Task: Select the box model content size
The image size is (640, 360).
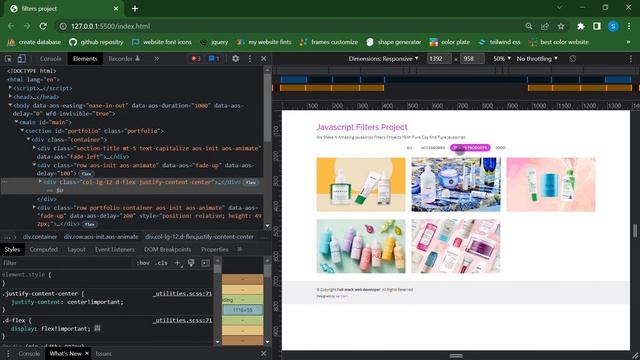Action: (x=243, y=310)
